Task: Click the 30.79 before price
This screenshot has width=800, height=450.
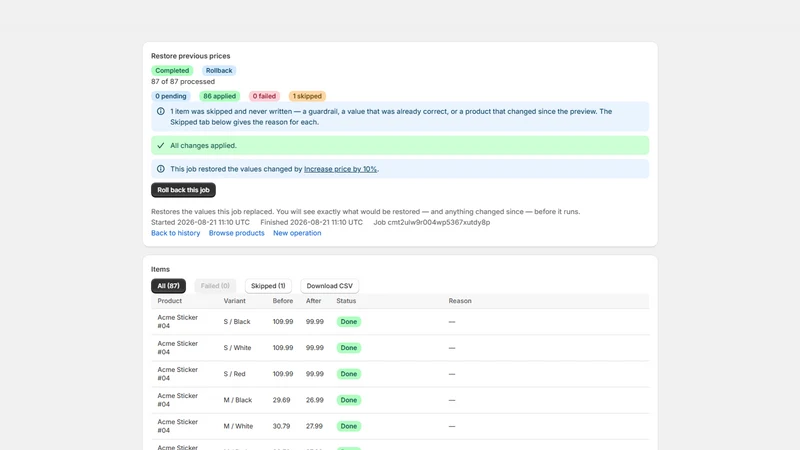Action: [x=281, y=426]
